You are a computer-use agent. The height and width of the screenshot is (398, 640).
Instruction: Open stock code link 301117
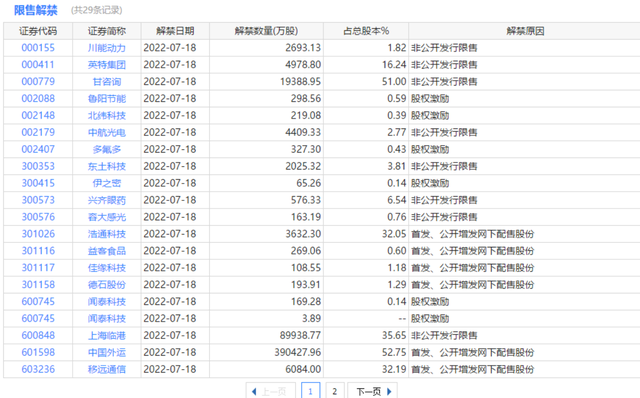38,268
